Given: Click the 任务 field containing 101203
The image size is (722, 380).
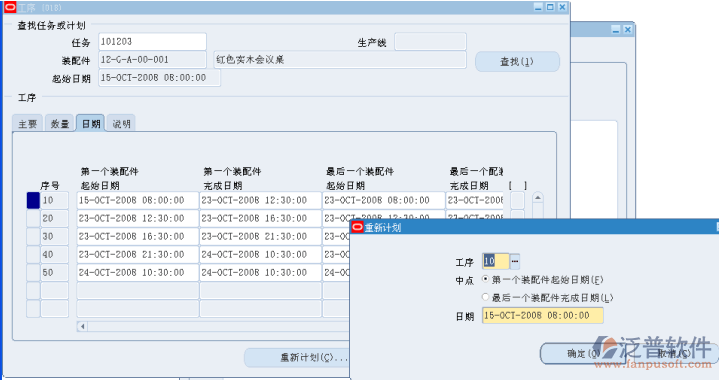Looking at the screenshot, I should [x=152, y=41].
